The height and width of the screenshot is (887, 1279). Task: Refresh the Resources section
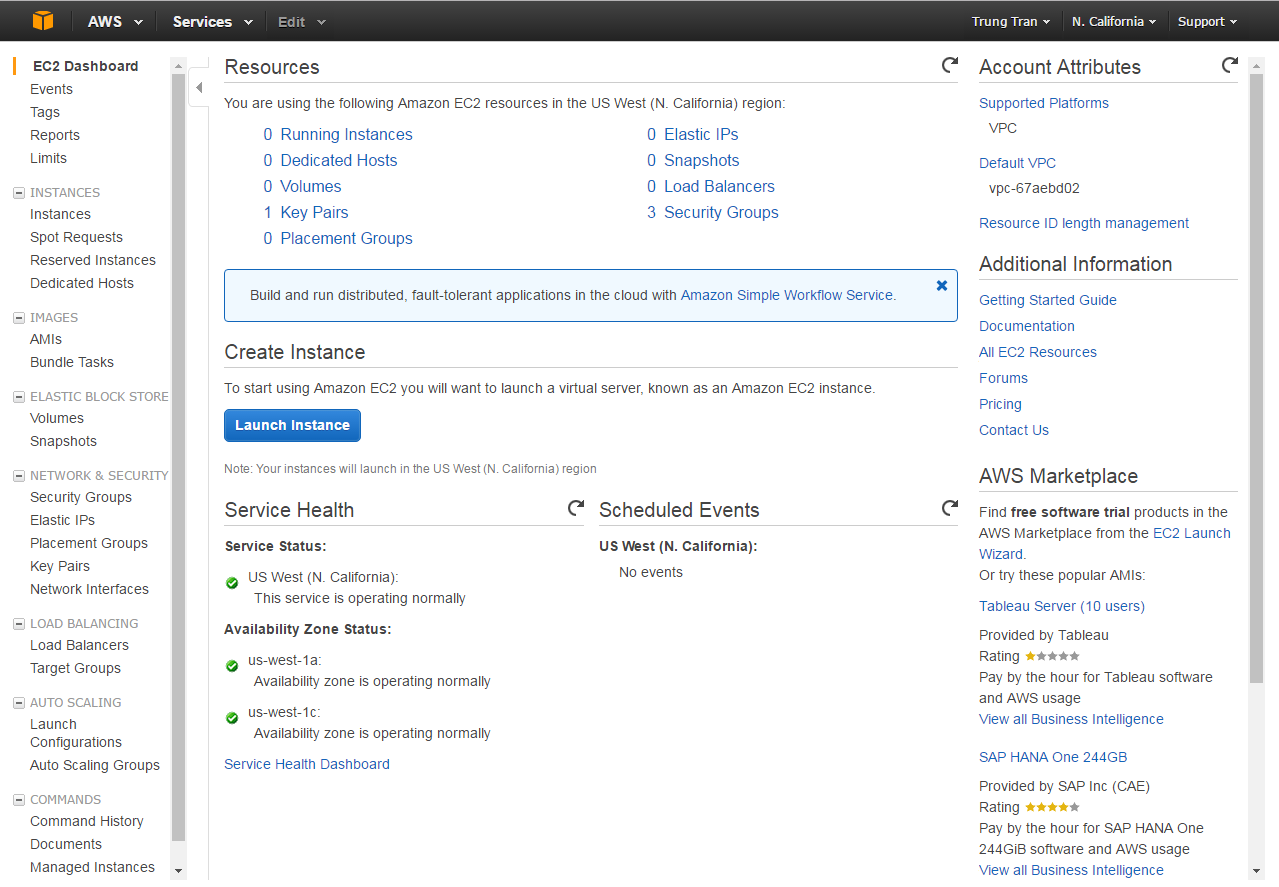point(949,65)
